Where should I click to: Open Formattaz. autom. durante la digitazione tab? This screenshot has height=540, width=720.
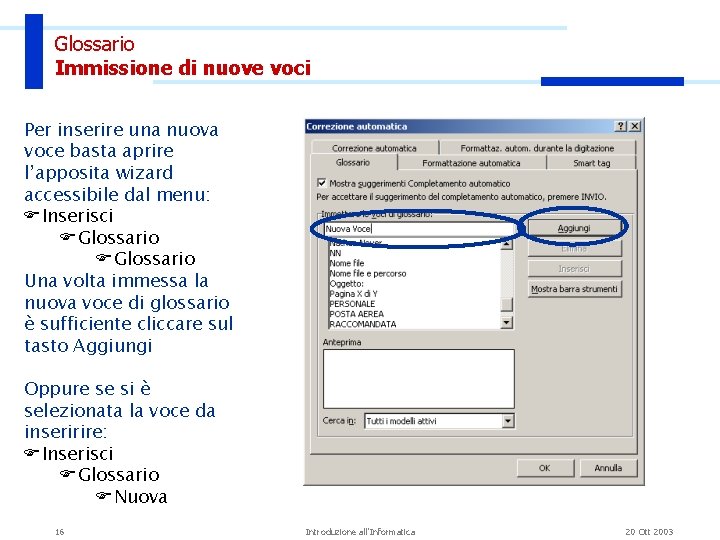pyautogui.click(x=537, y=148)
